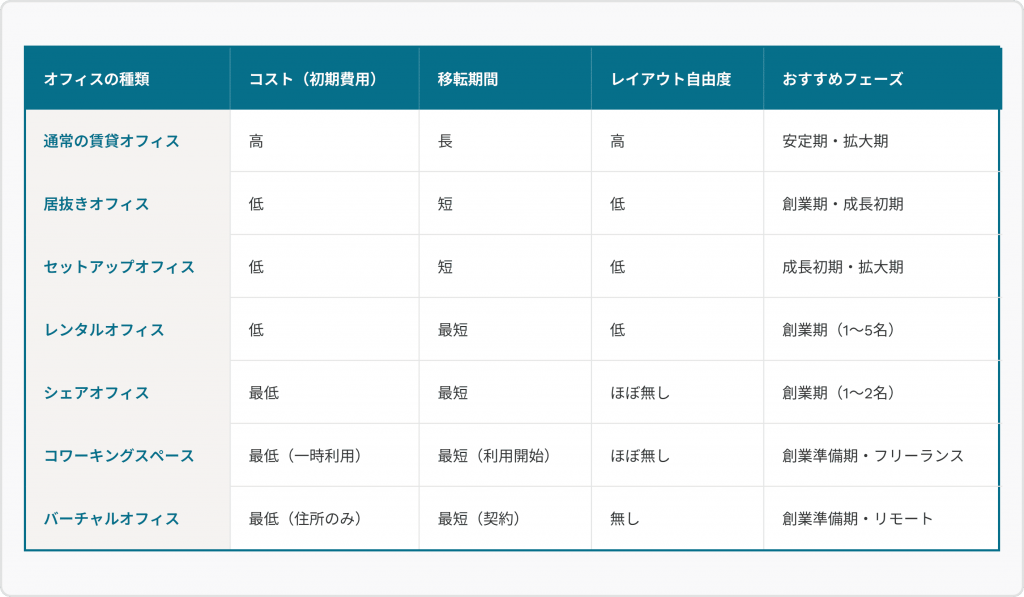Select the 通常の賃貸オフィス row label
Screen dimensions: 1024x597
[x=110, y=141]
